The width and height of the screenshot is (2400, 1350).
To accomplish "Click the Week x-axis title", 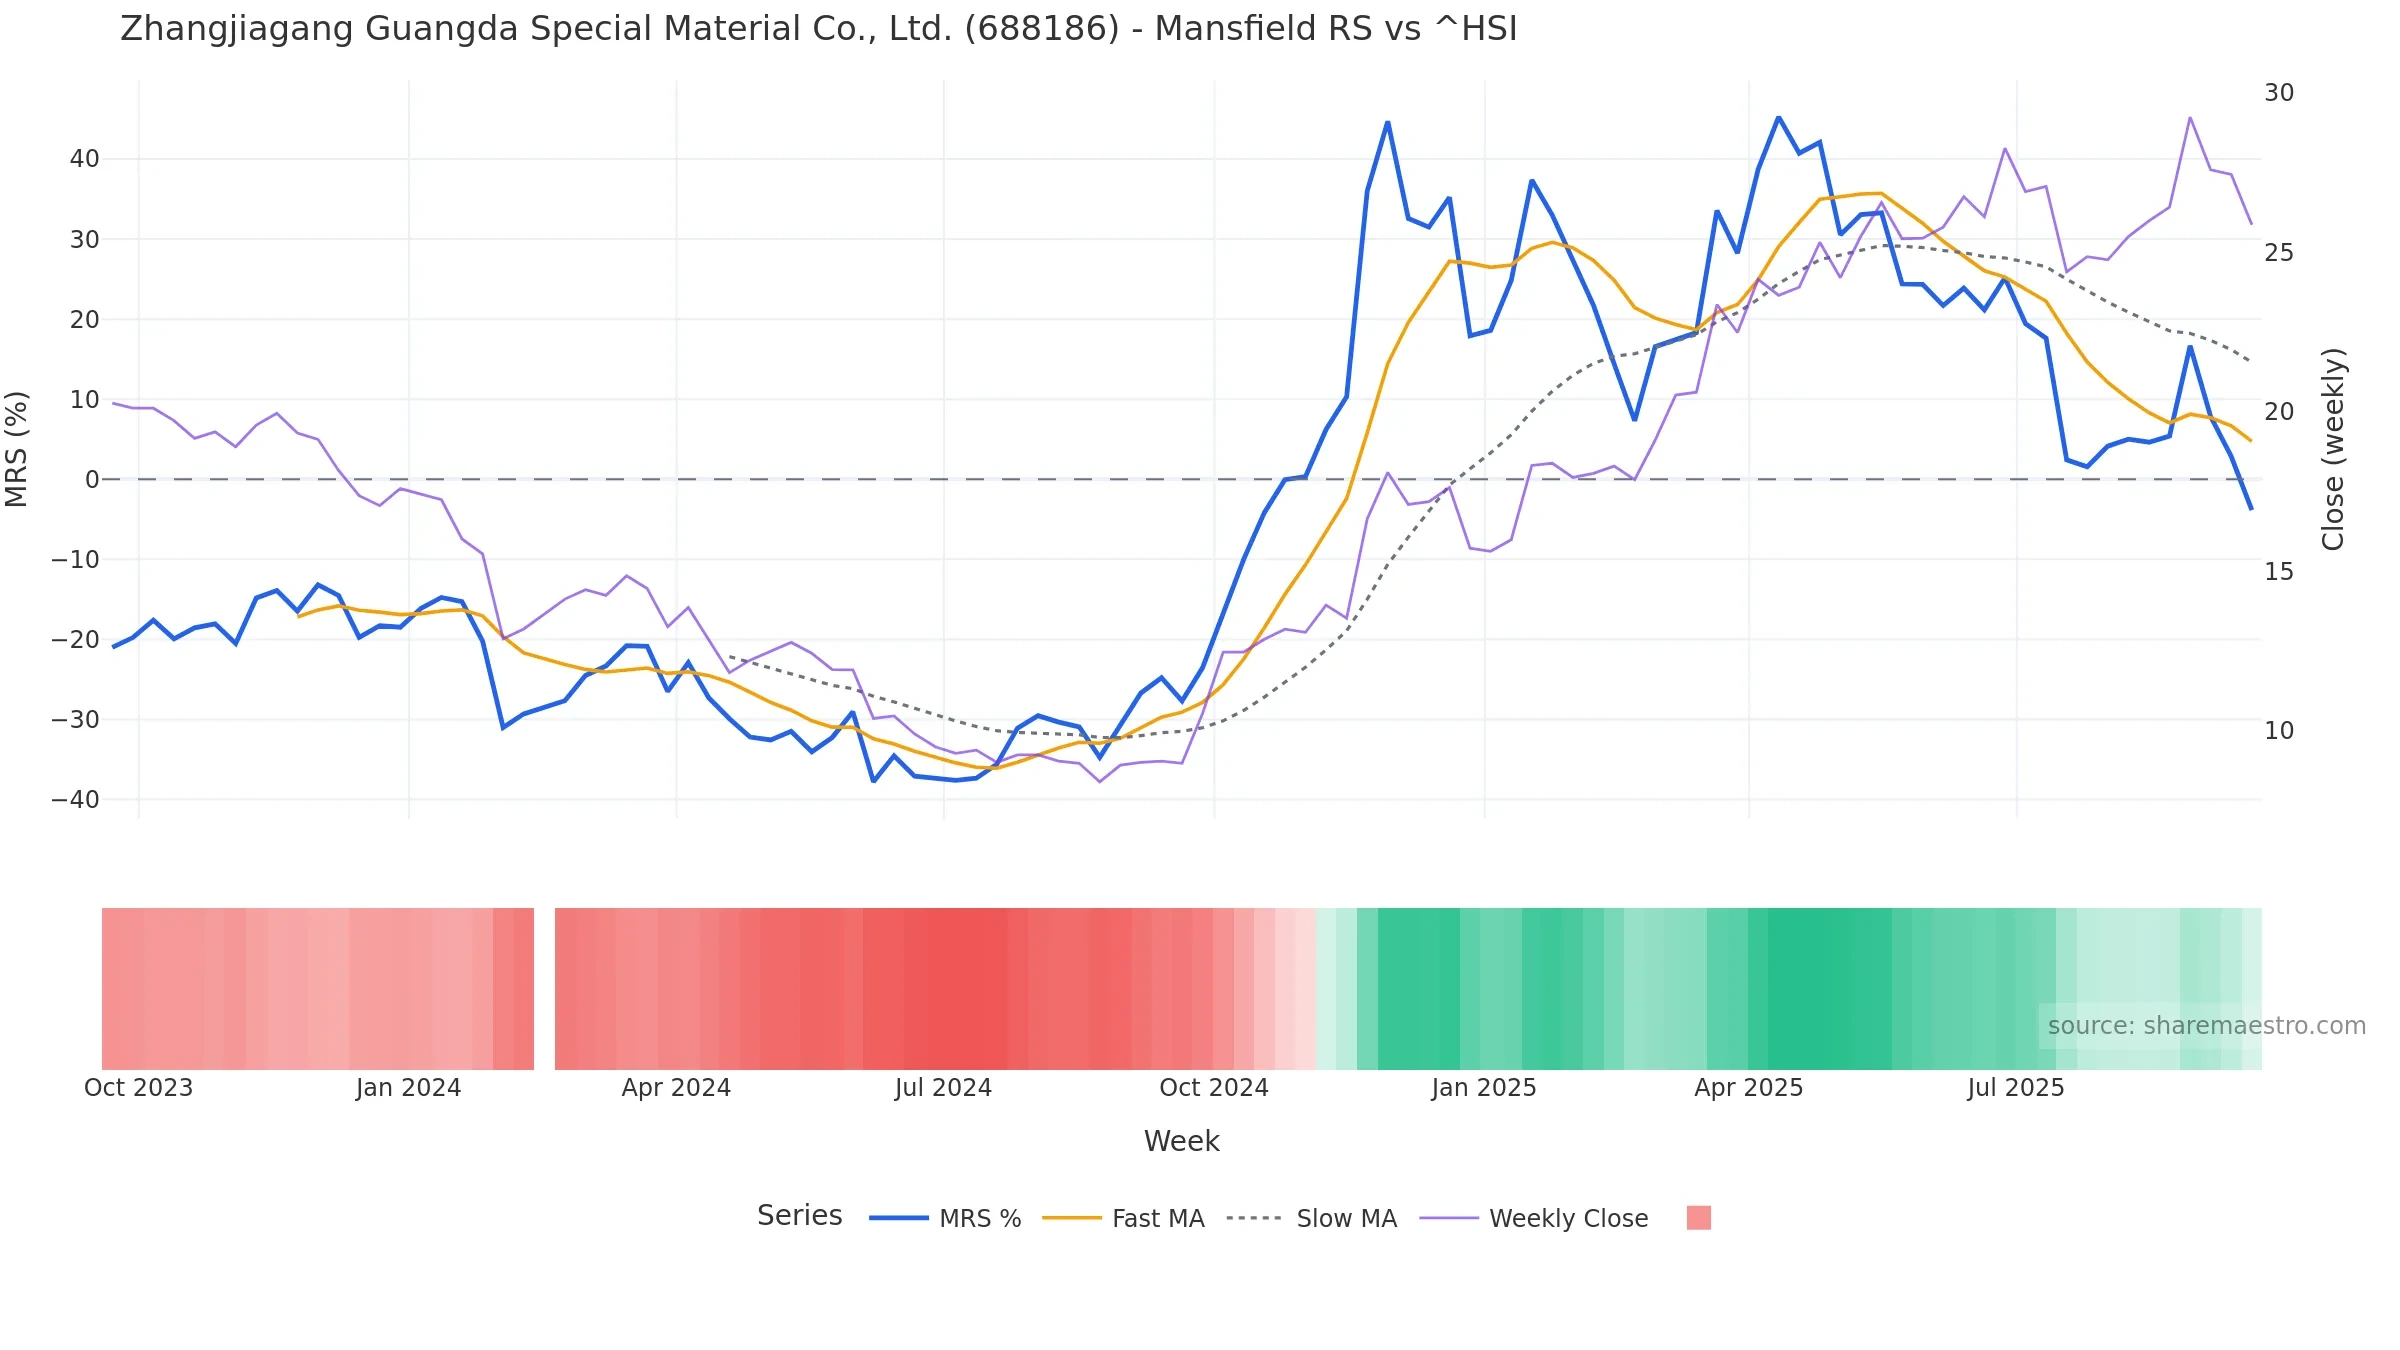I will [1181, 1141].
